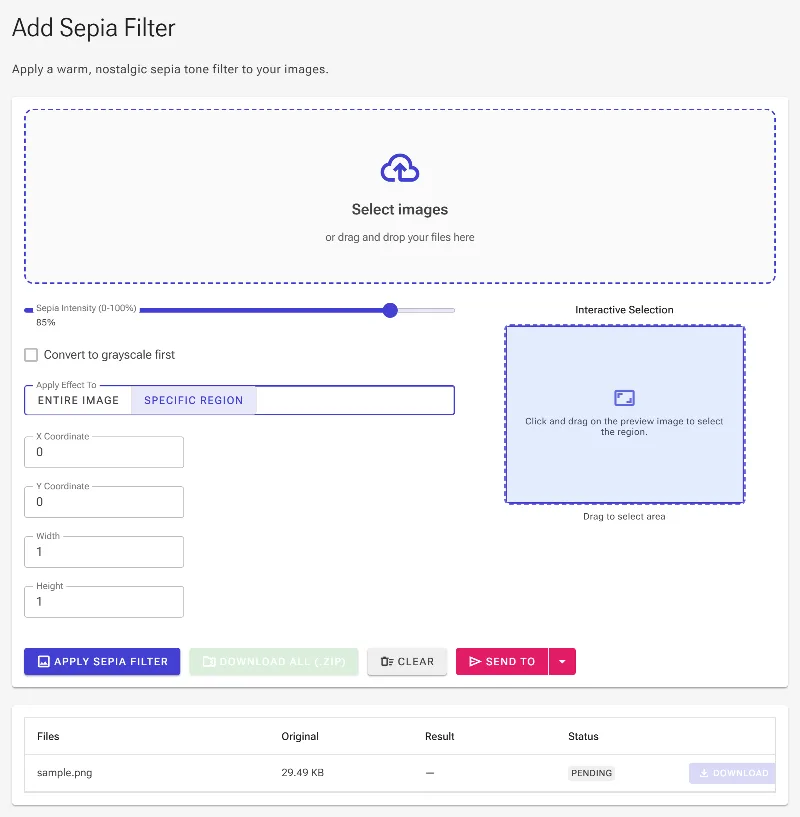Click the 29.49 KB original size

302,773
